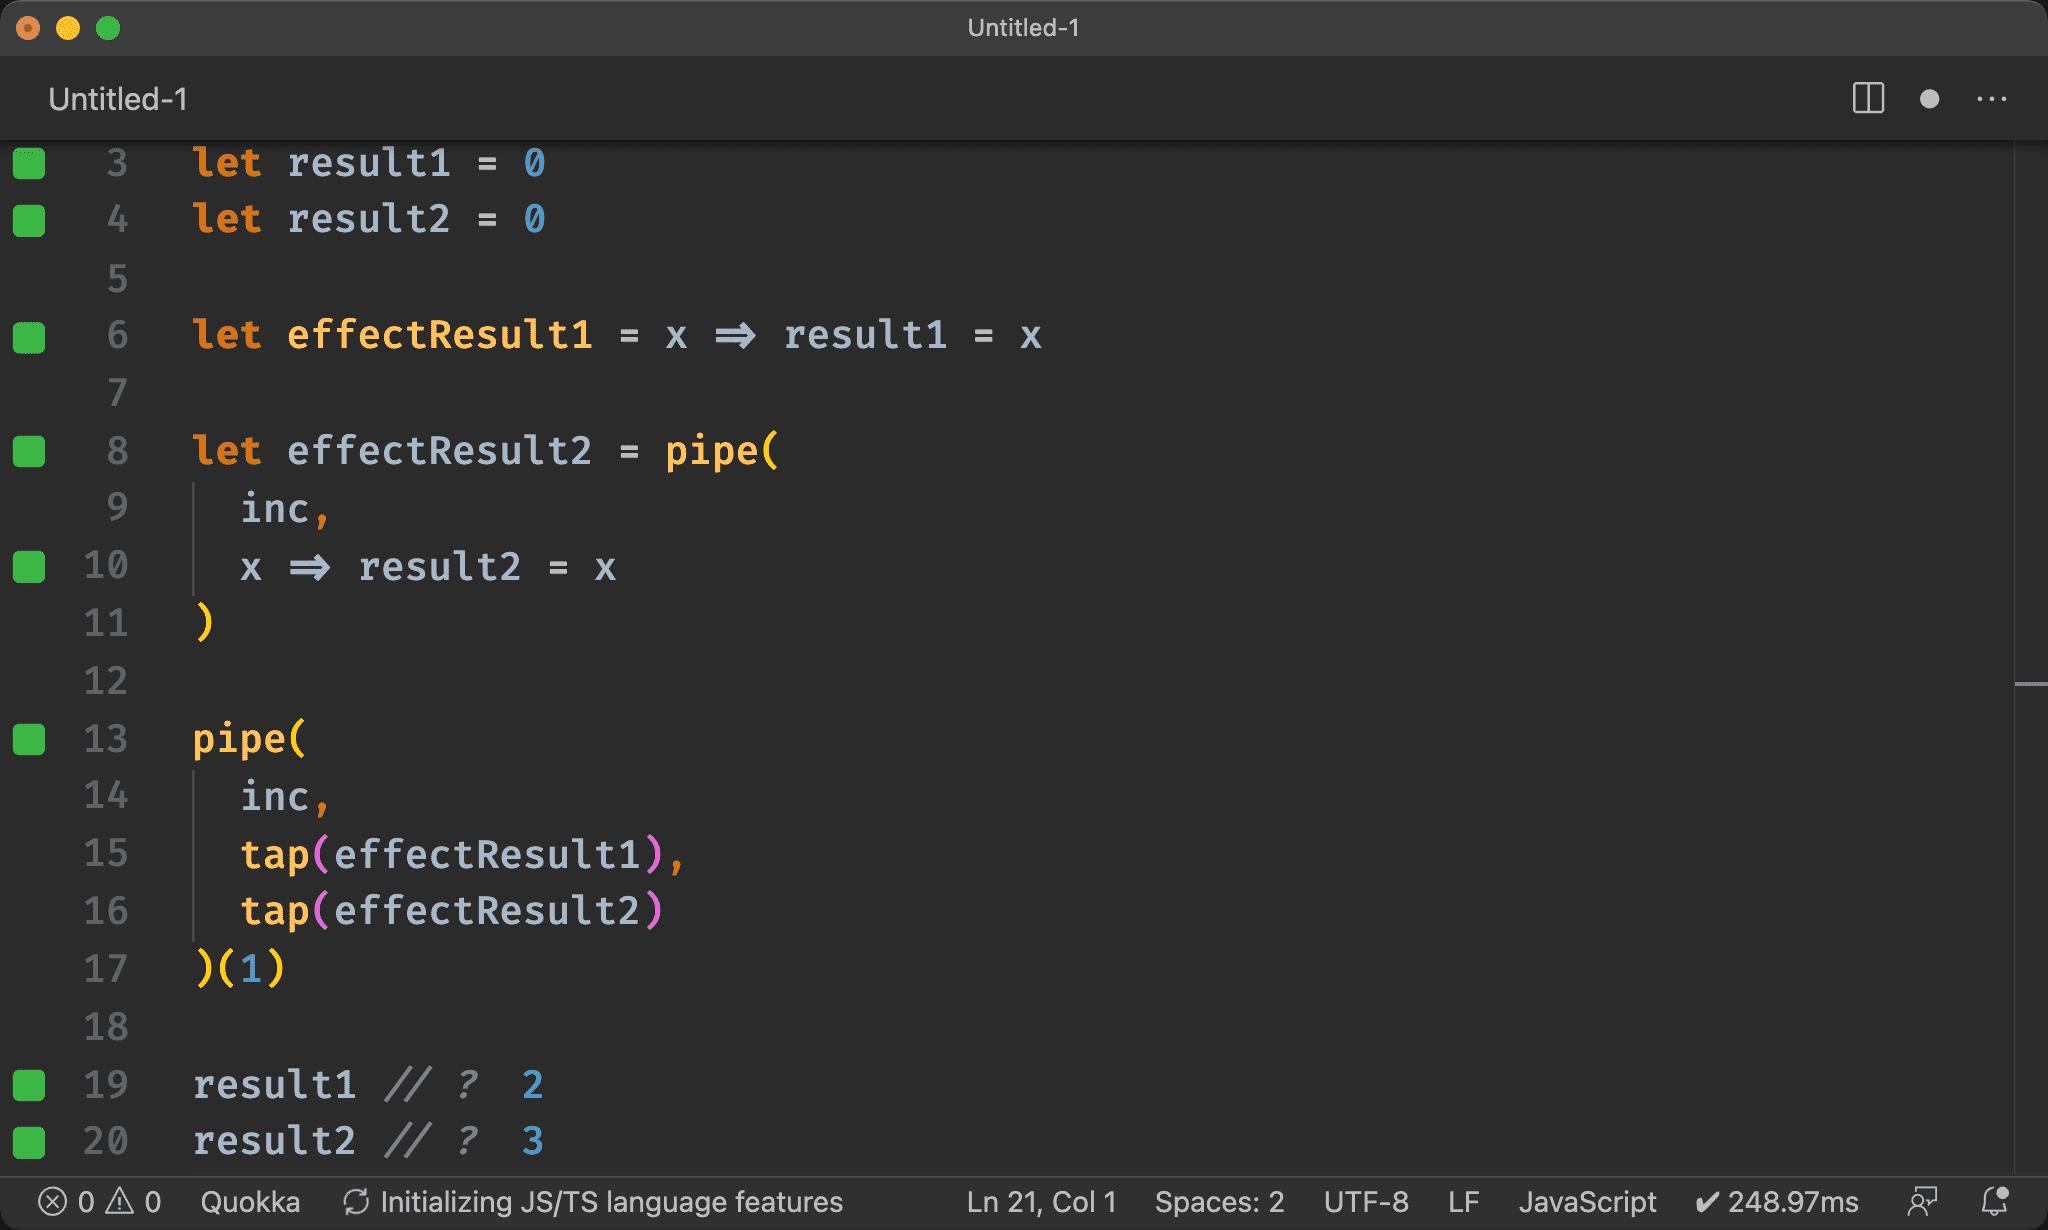This screenshot has height=1230, width=2048.
Task: Click result1 variable on line 3
Action: click(x=369, y=163)
